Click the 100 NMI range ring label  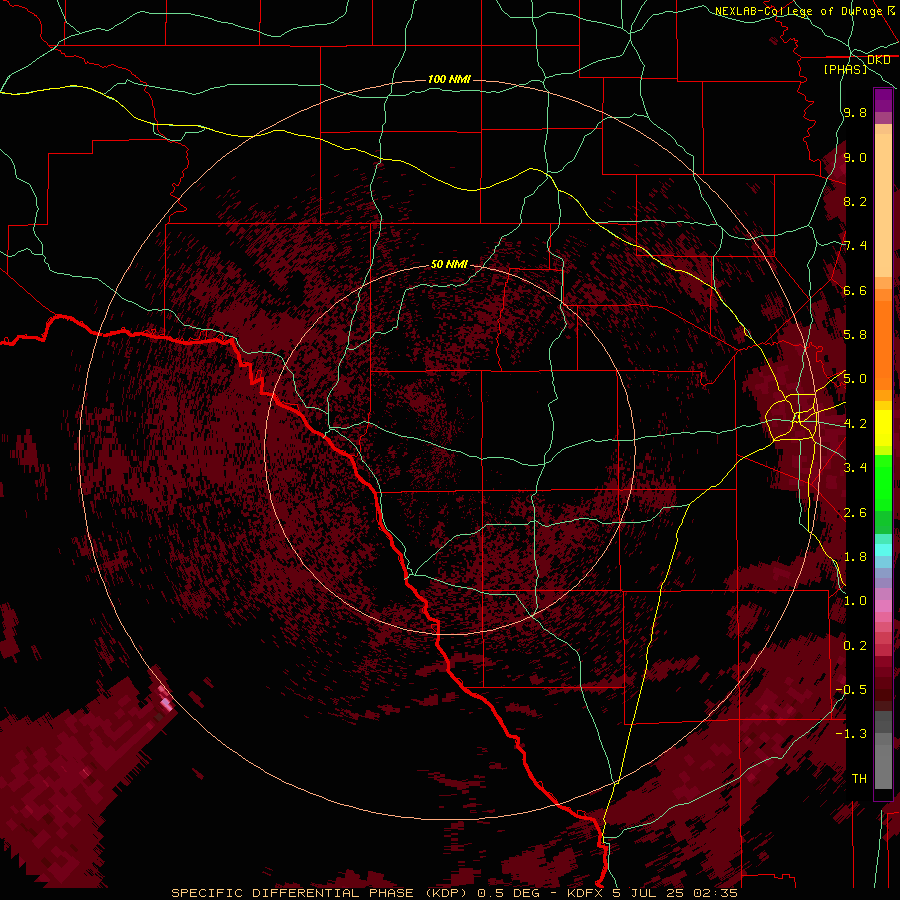pyautogui.click(x=449, y=79)
